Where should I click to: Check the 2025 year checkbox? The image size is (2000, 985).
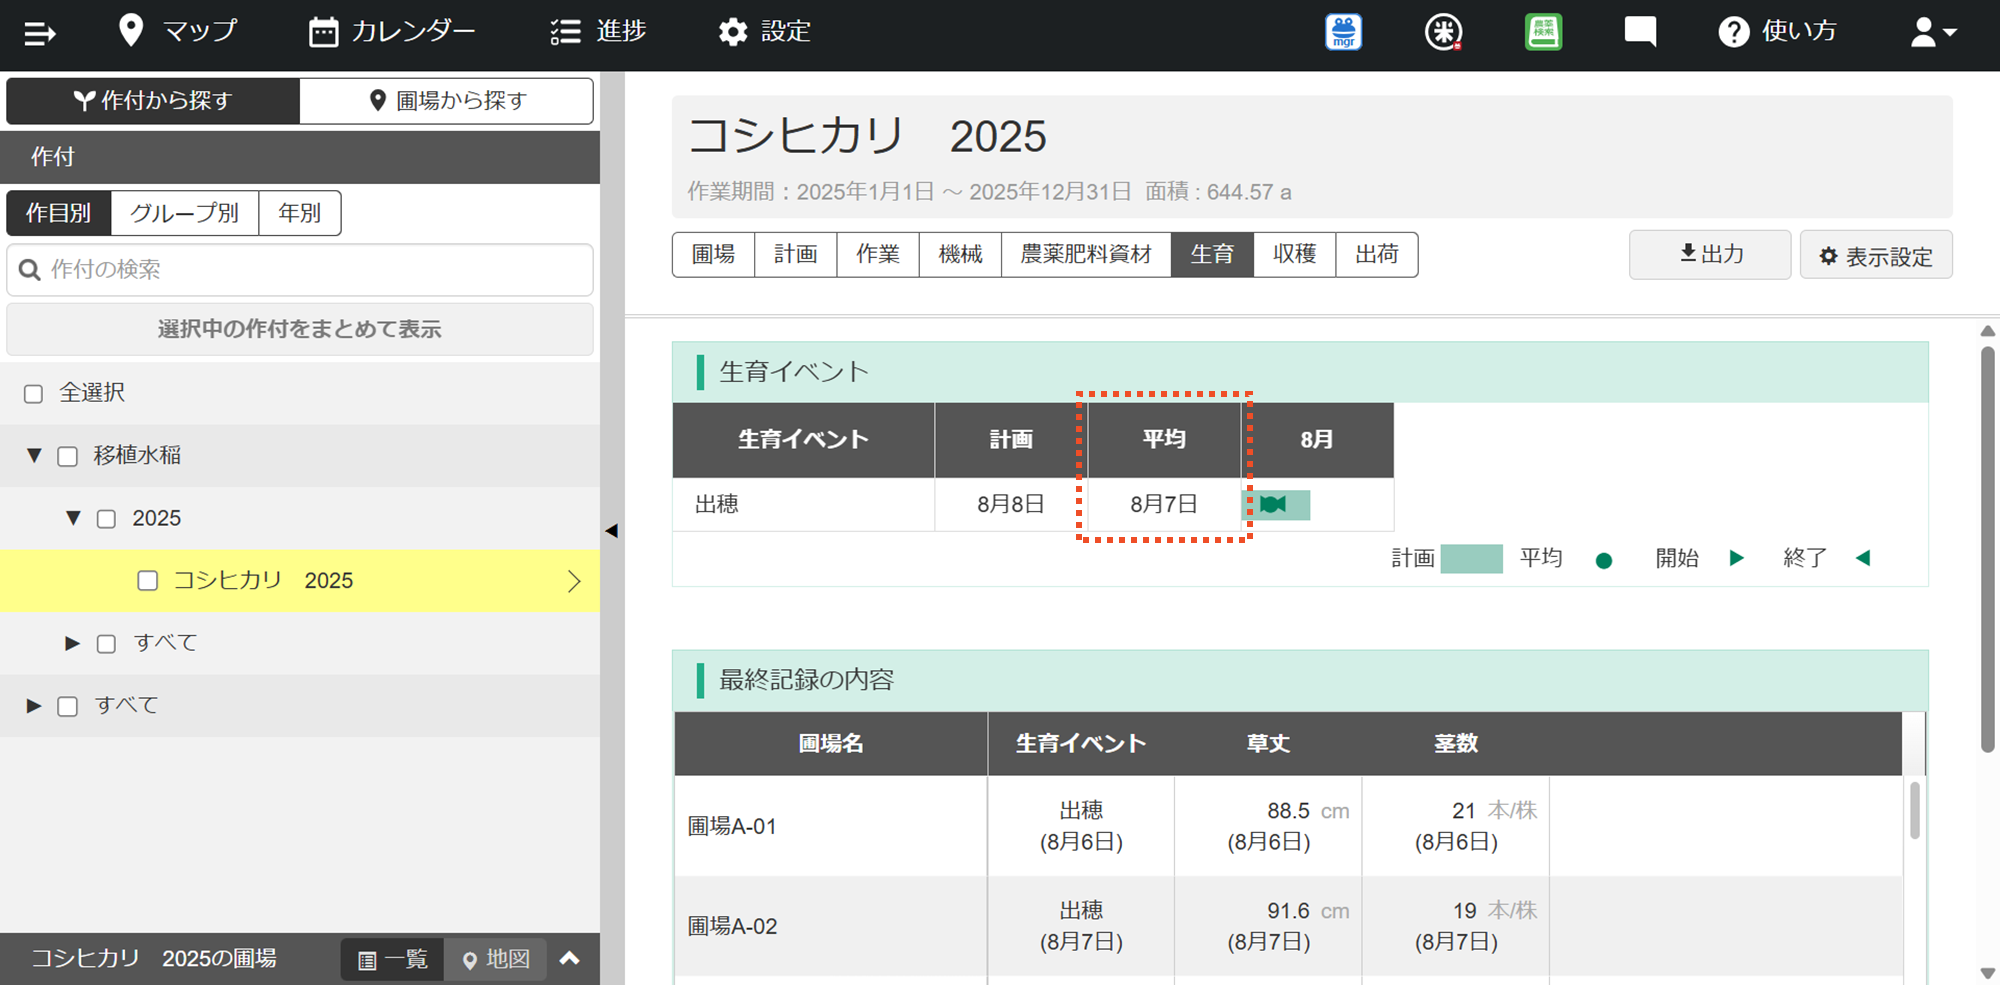(x=106, y=519)
